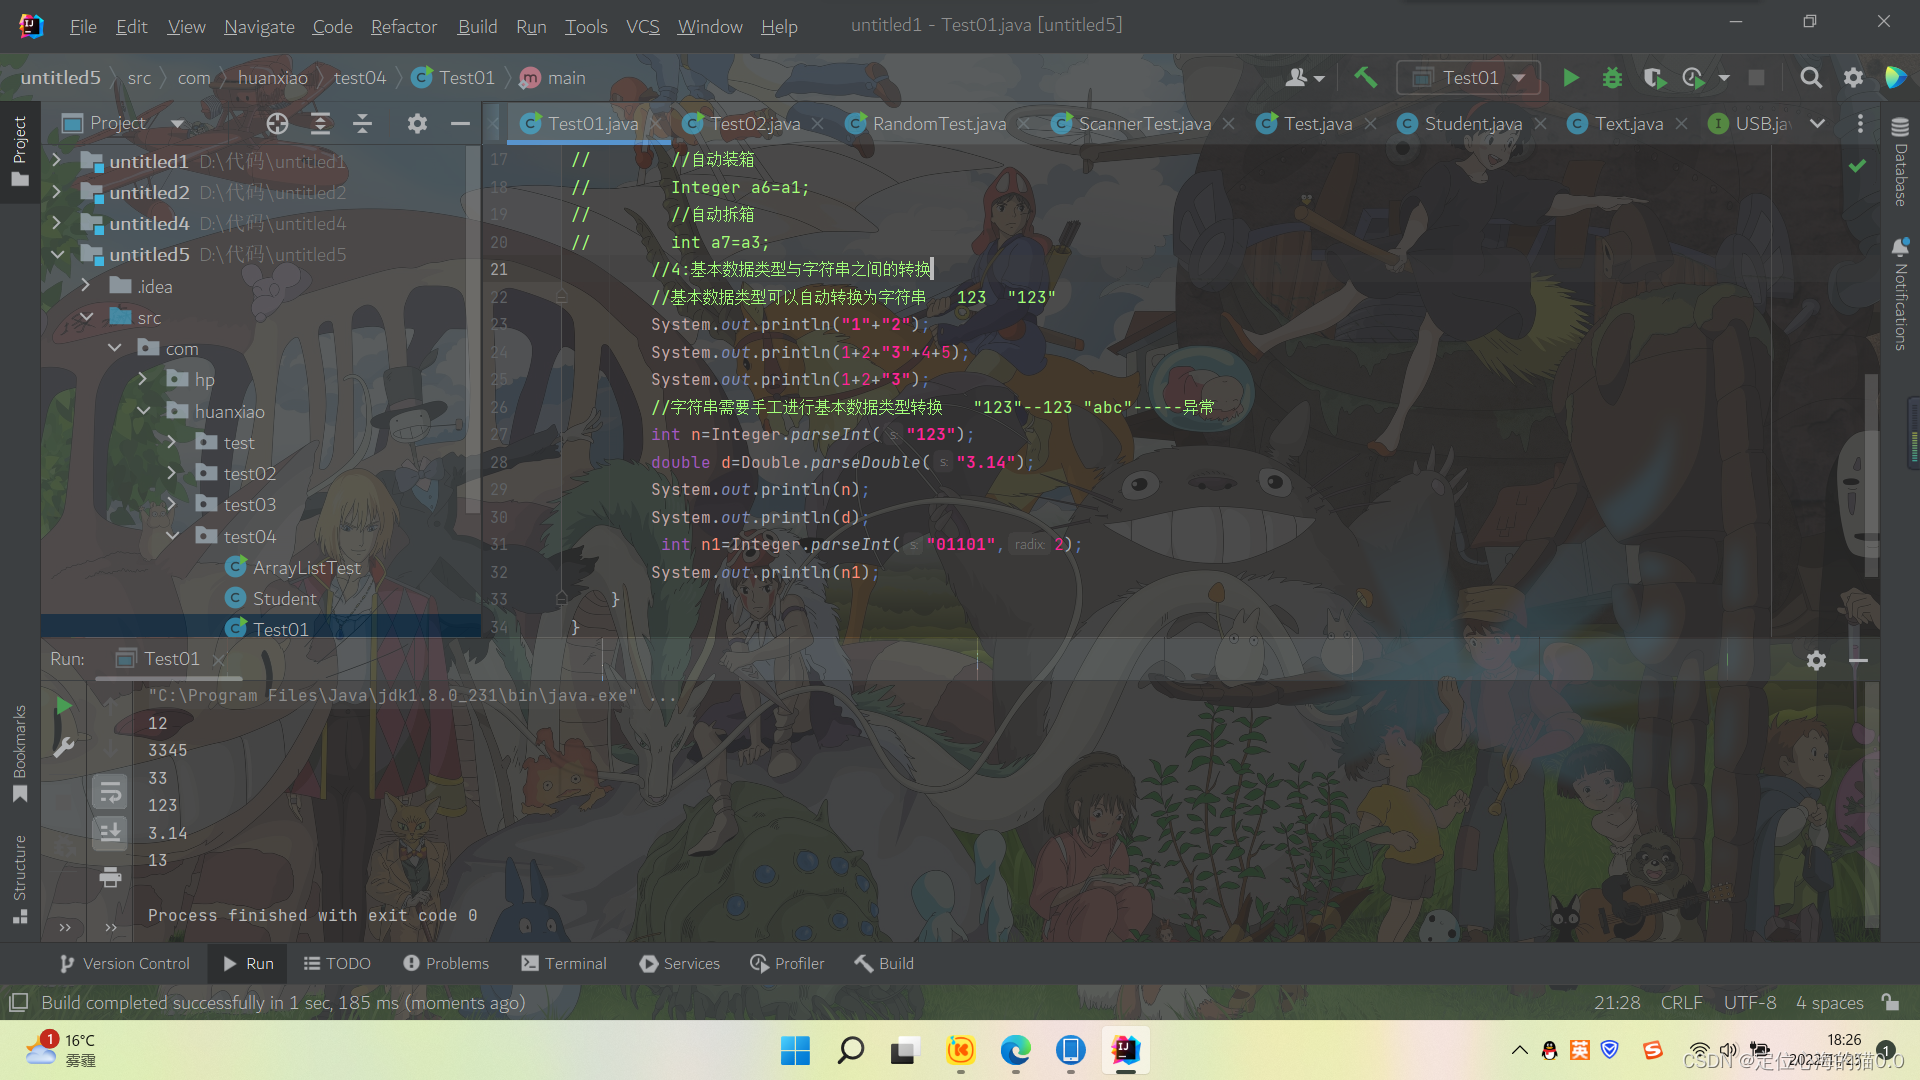This screenshot has height=1080, width=1920.
Task: Expand the untitled1 project node
Action: [57, 161]
